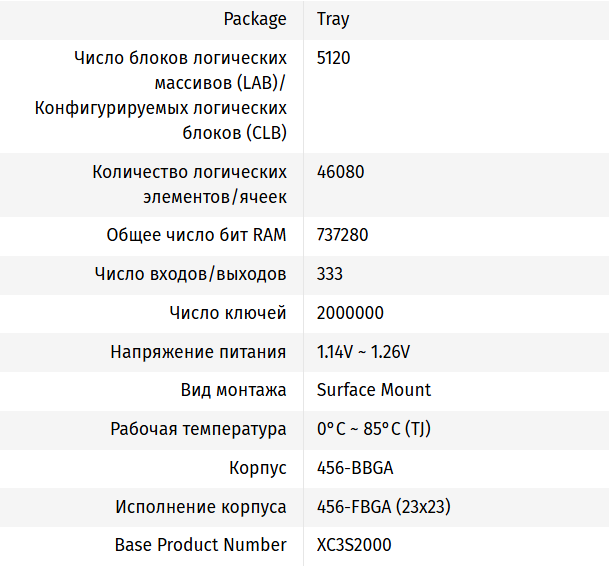Click the 0°C ~ 85°C (TJ) temperature value
Viewport: 609px width, 570px height.
point(373,429)
